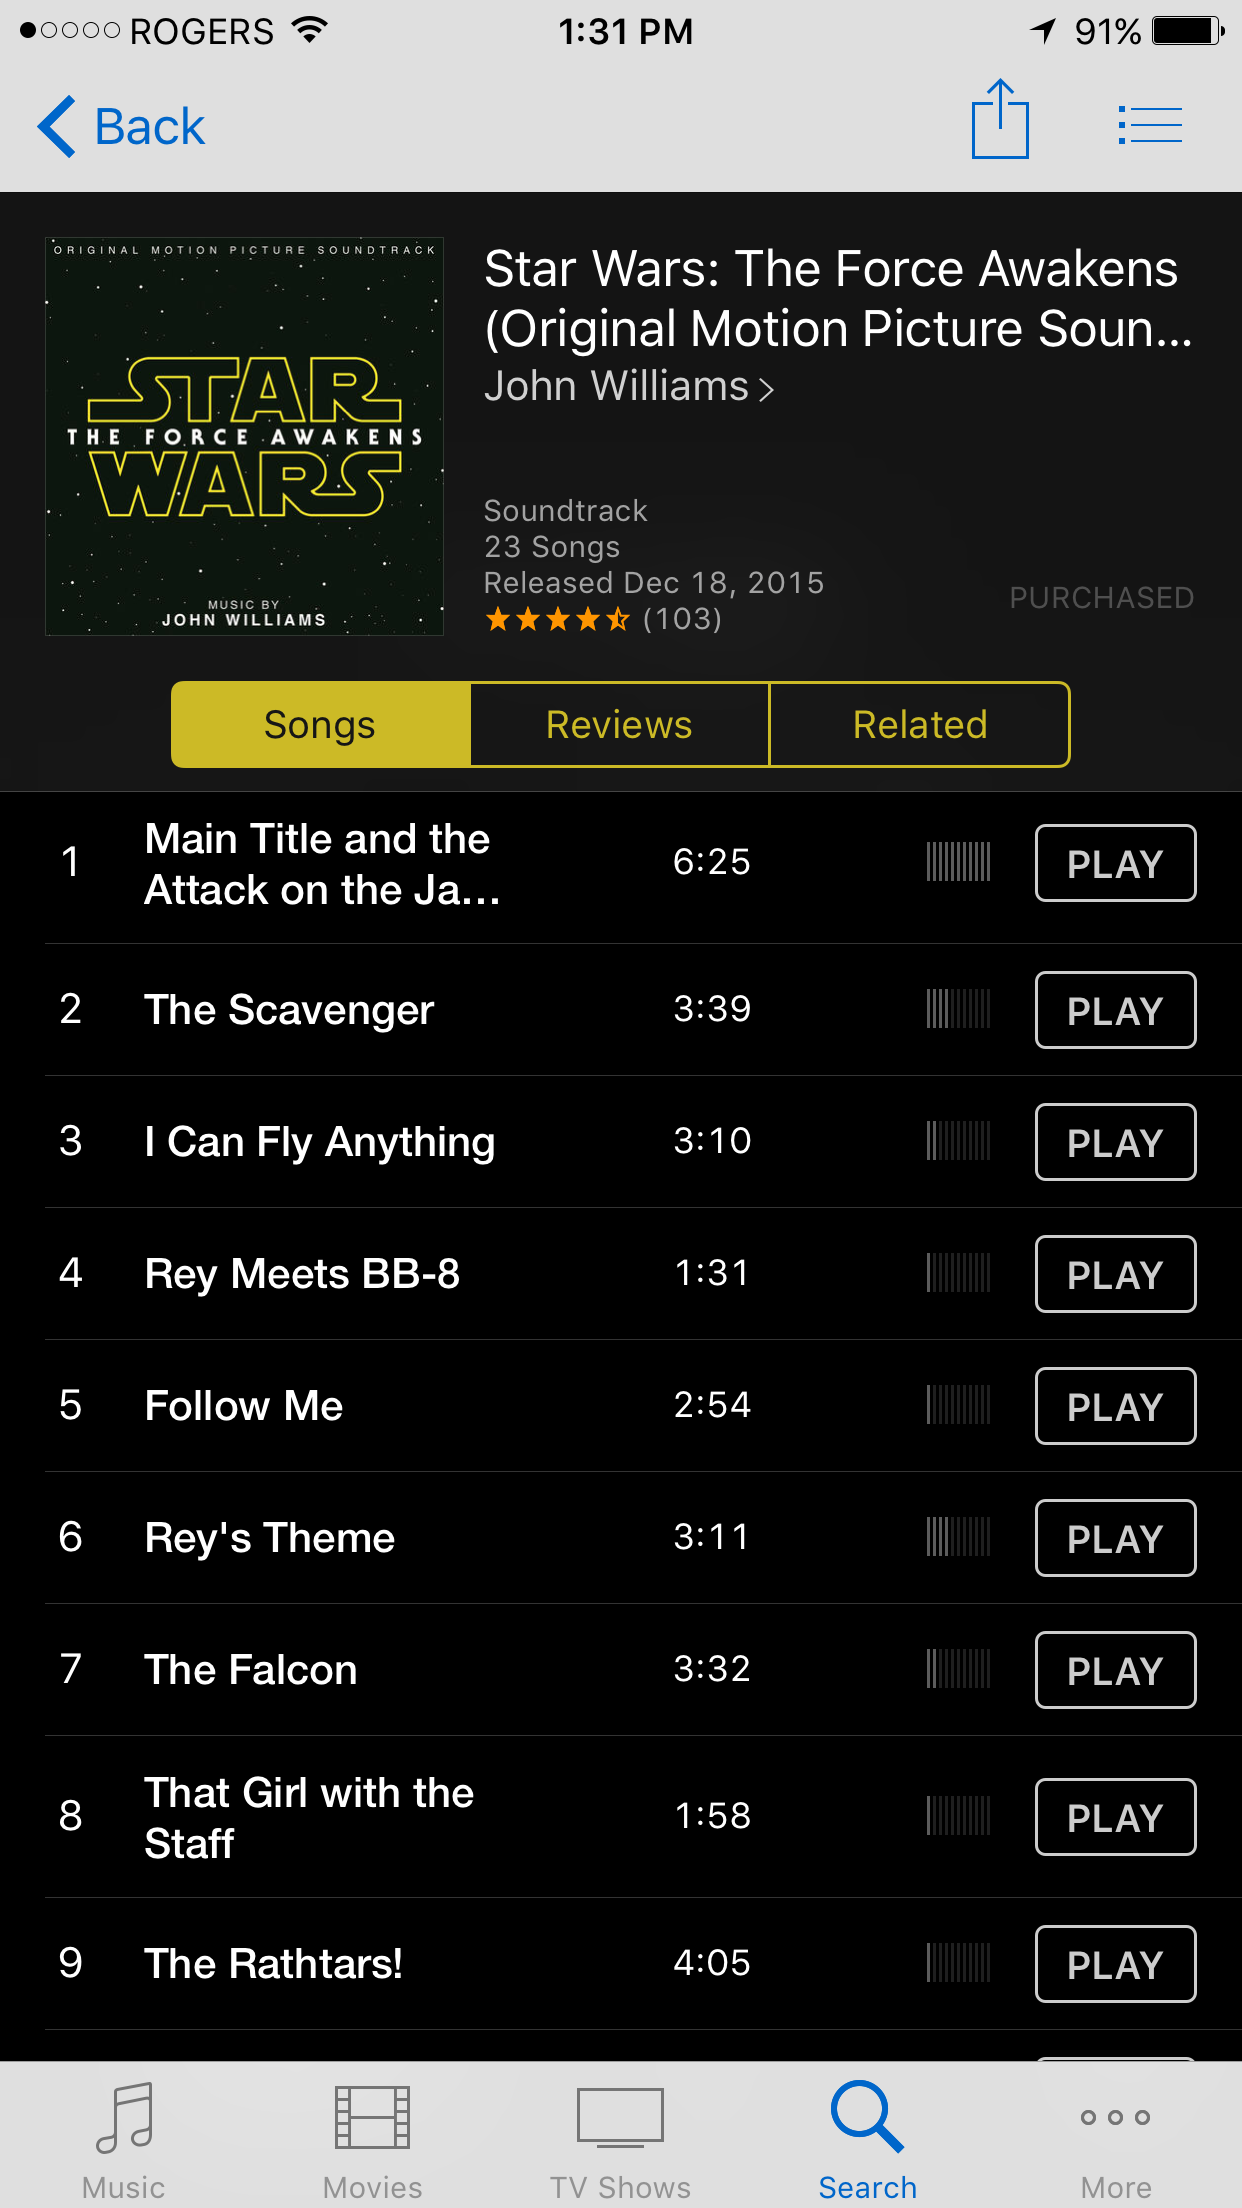Tap the share icon

coord(1000,119)
